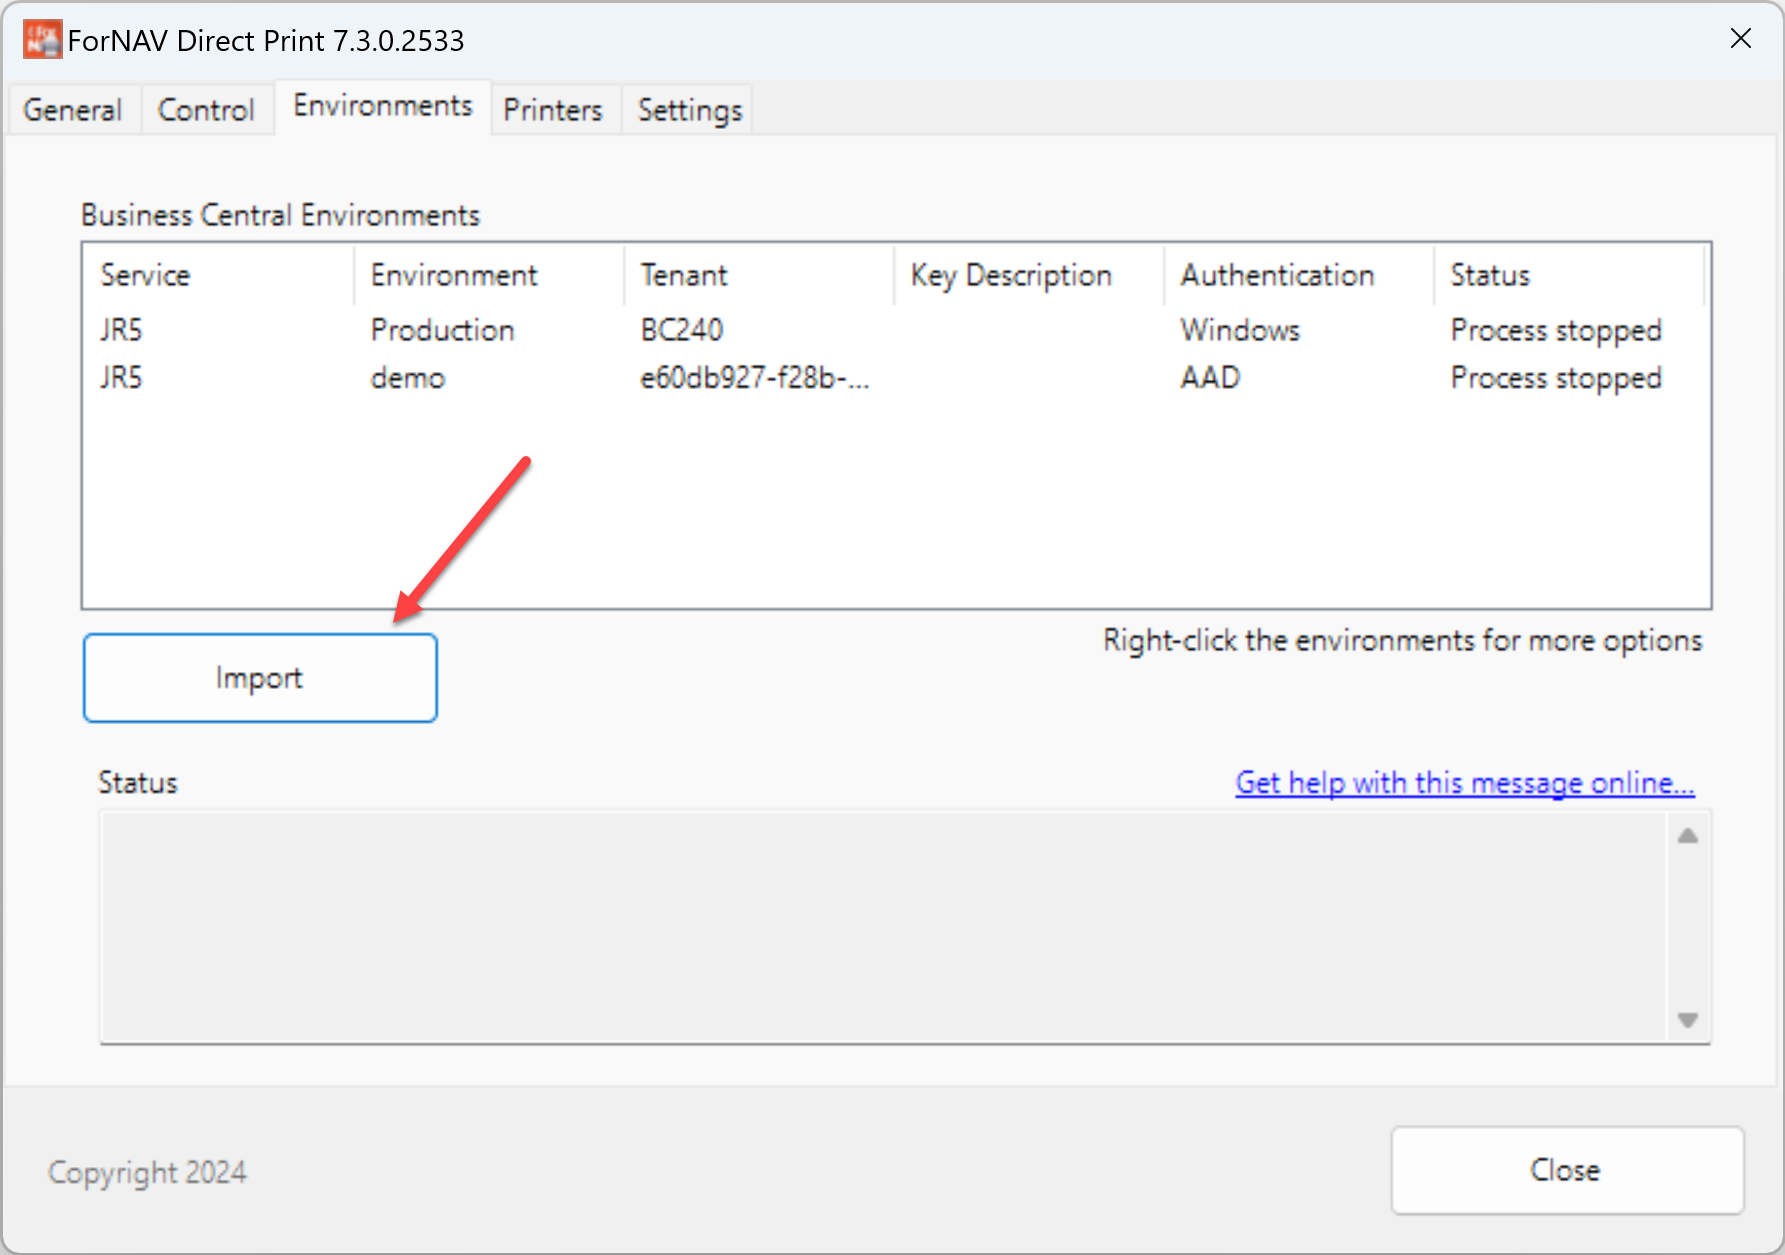Click the Status column header in the table

[x=1569, y=275]
